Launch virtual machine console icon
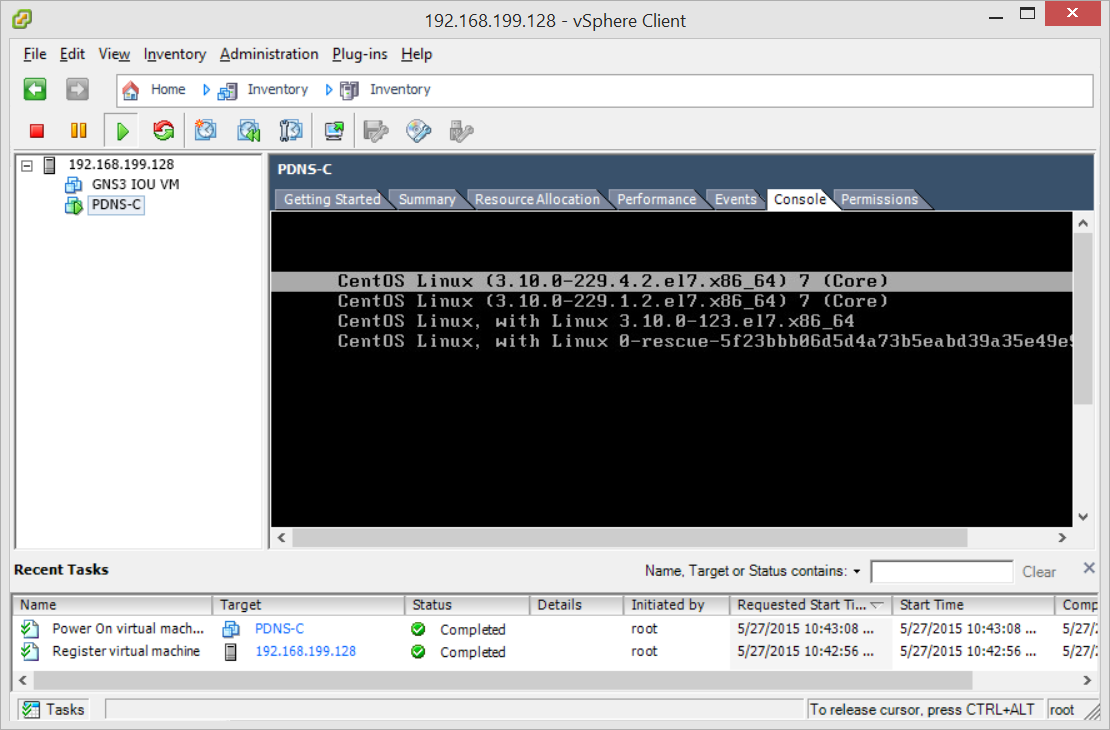Image resolution: width=1110 pixels, height=730 pixels. point(334,131)
